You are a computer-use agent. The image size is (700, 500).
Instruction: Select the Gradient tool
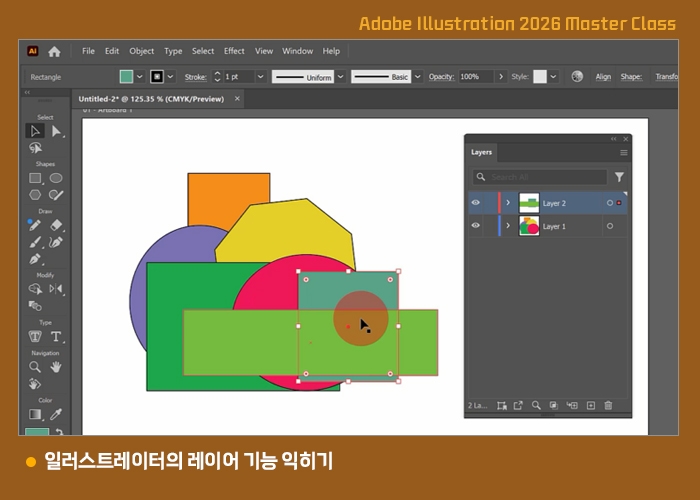(35, 414)
